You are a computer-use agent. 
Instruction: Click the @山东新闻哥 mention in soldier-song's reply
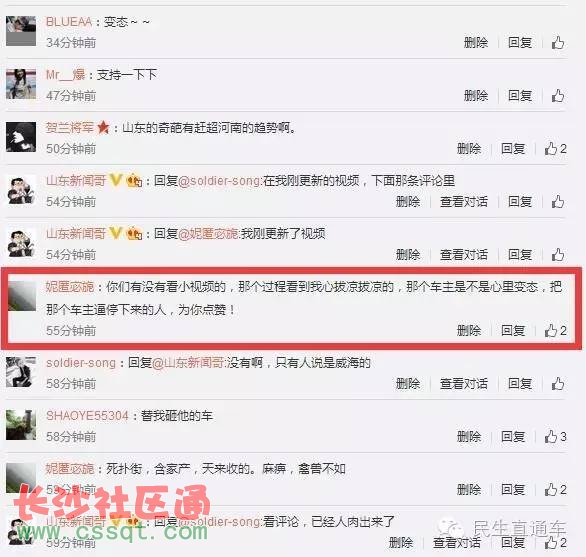[189, 363]
